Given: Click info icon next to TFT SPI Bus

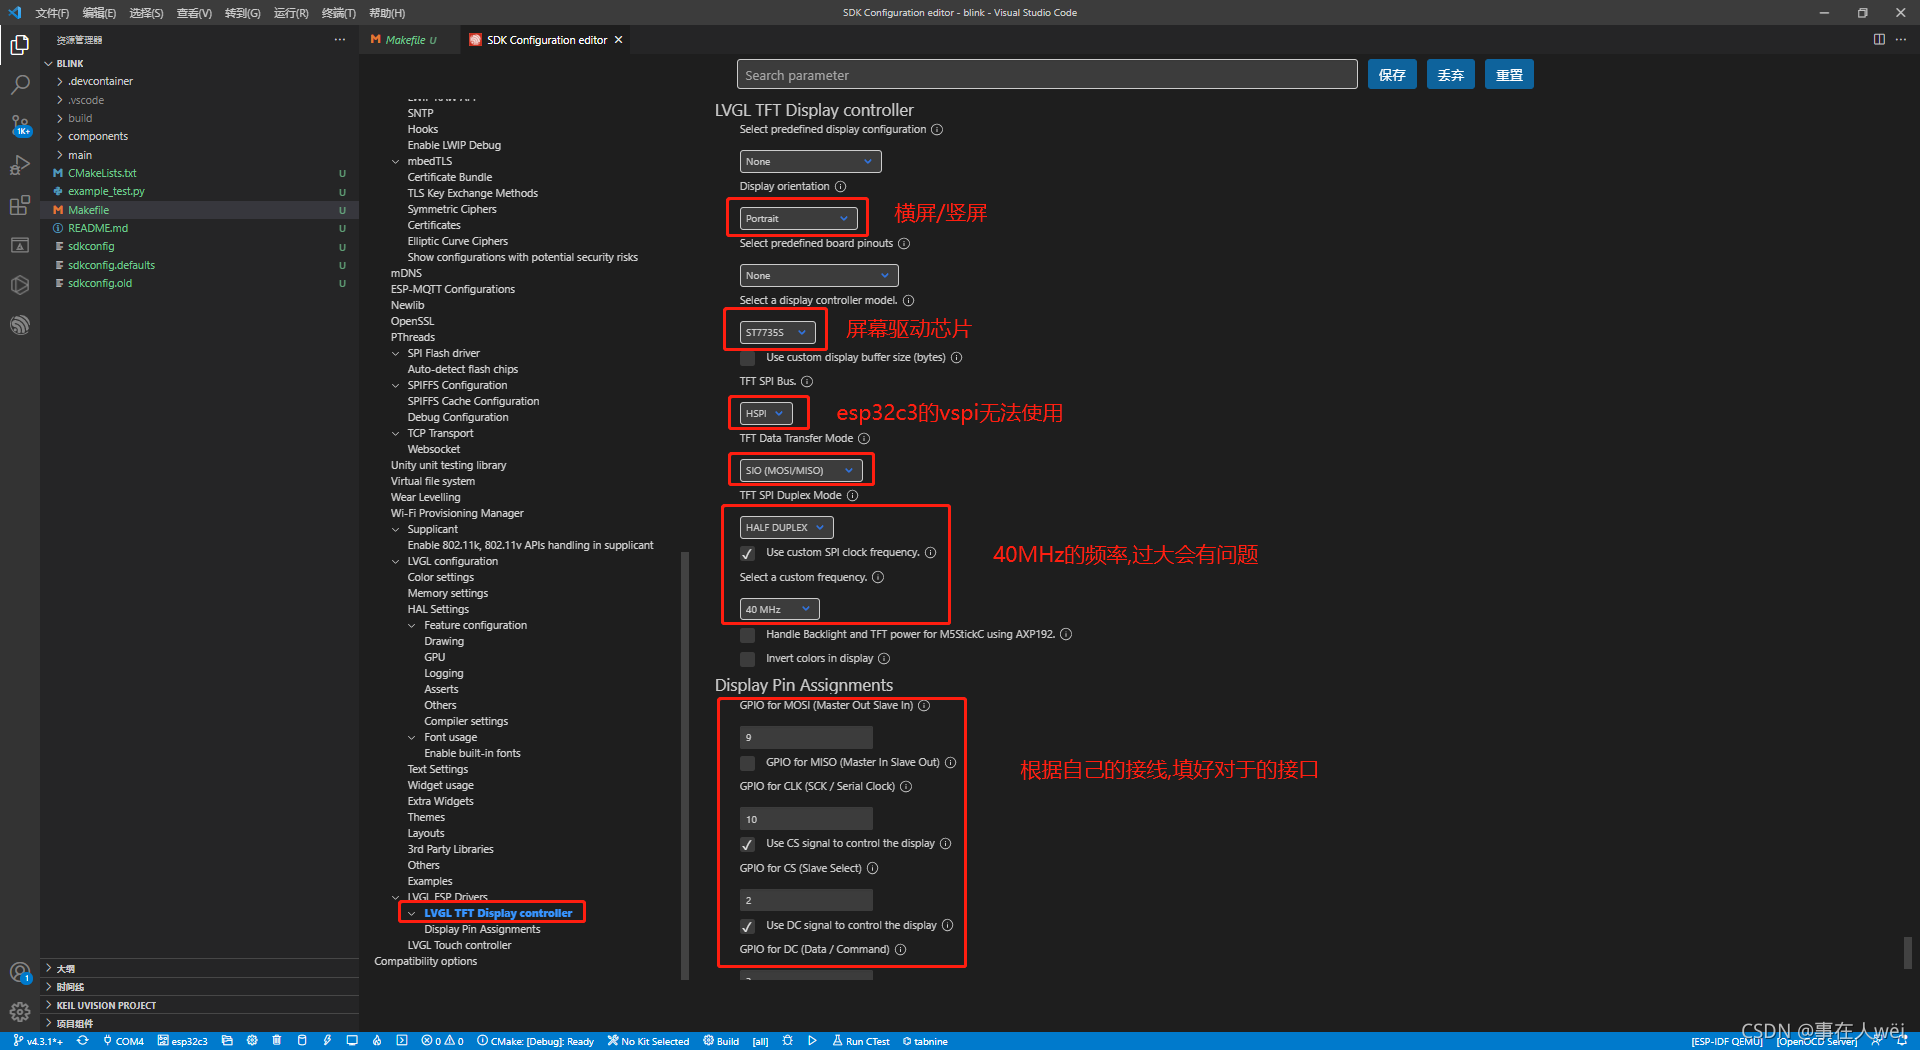Looking at the screenshot, I should pos(807,382).
